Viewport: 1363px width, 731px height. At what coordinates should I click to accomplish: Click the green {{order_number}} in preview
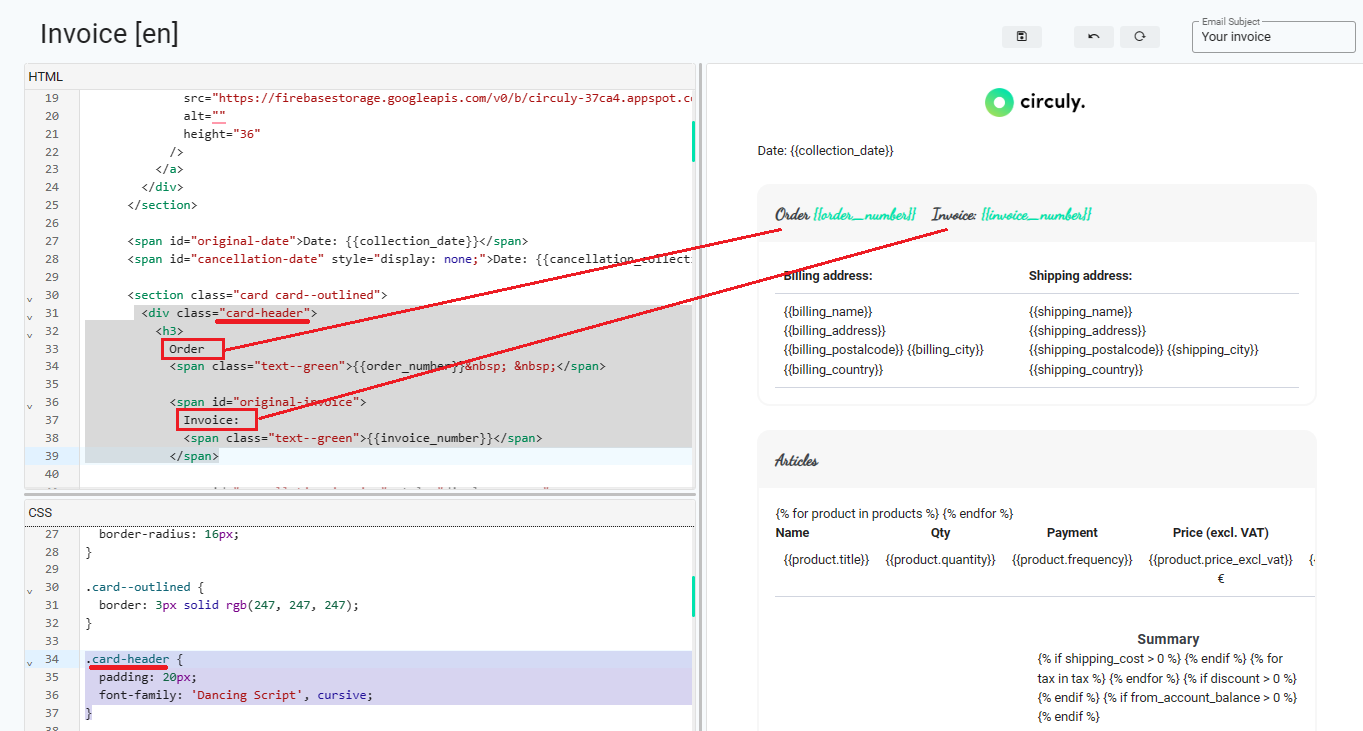pyautogui.click(x=864, y=215)
